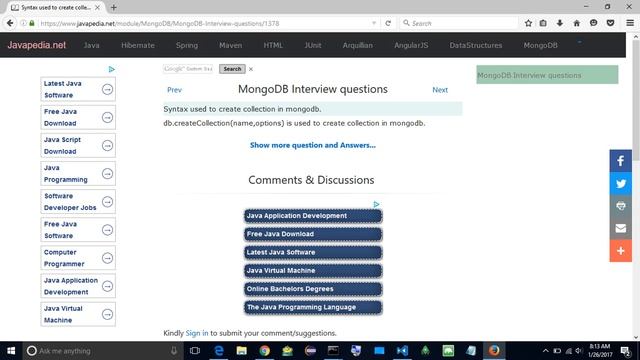Go back with the browser back arrow

click(x=10, y=23)
